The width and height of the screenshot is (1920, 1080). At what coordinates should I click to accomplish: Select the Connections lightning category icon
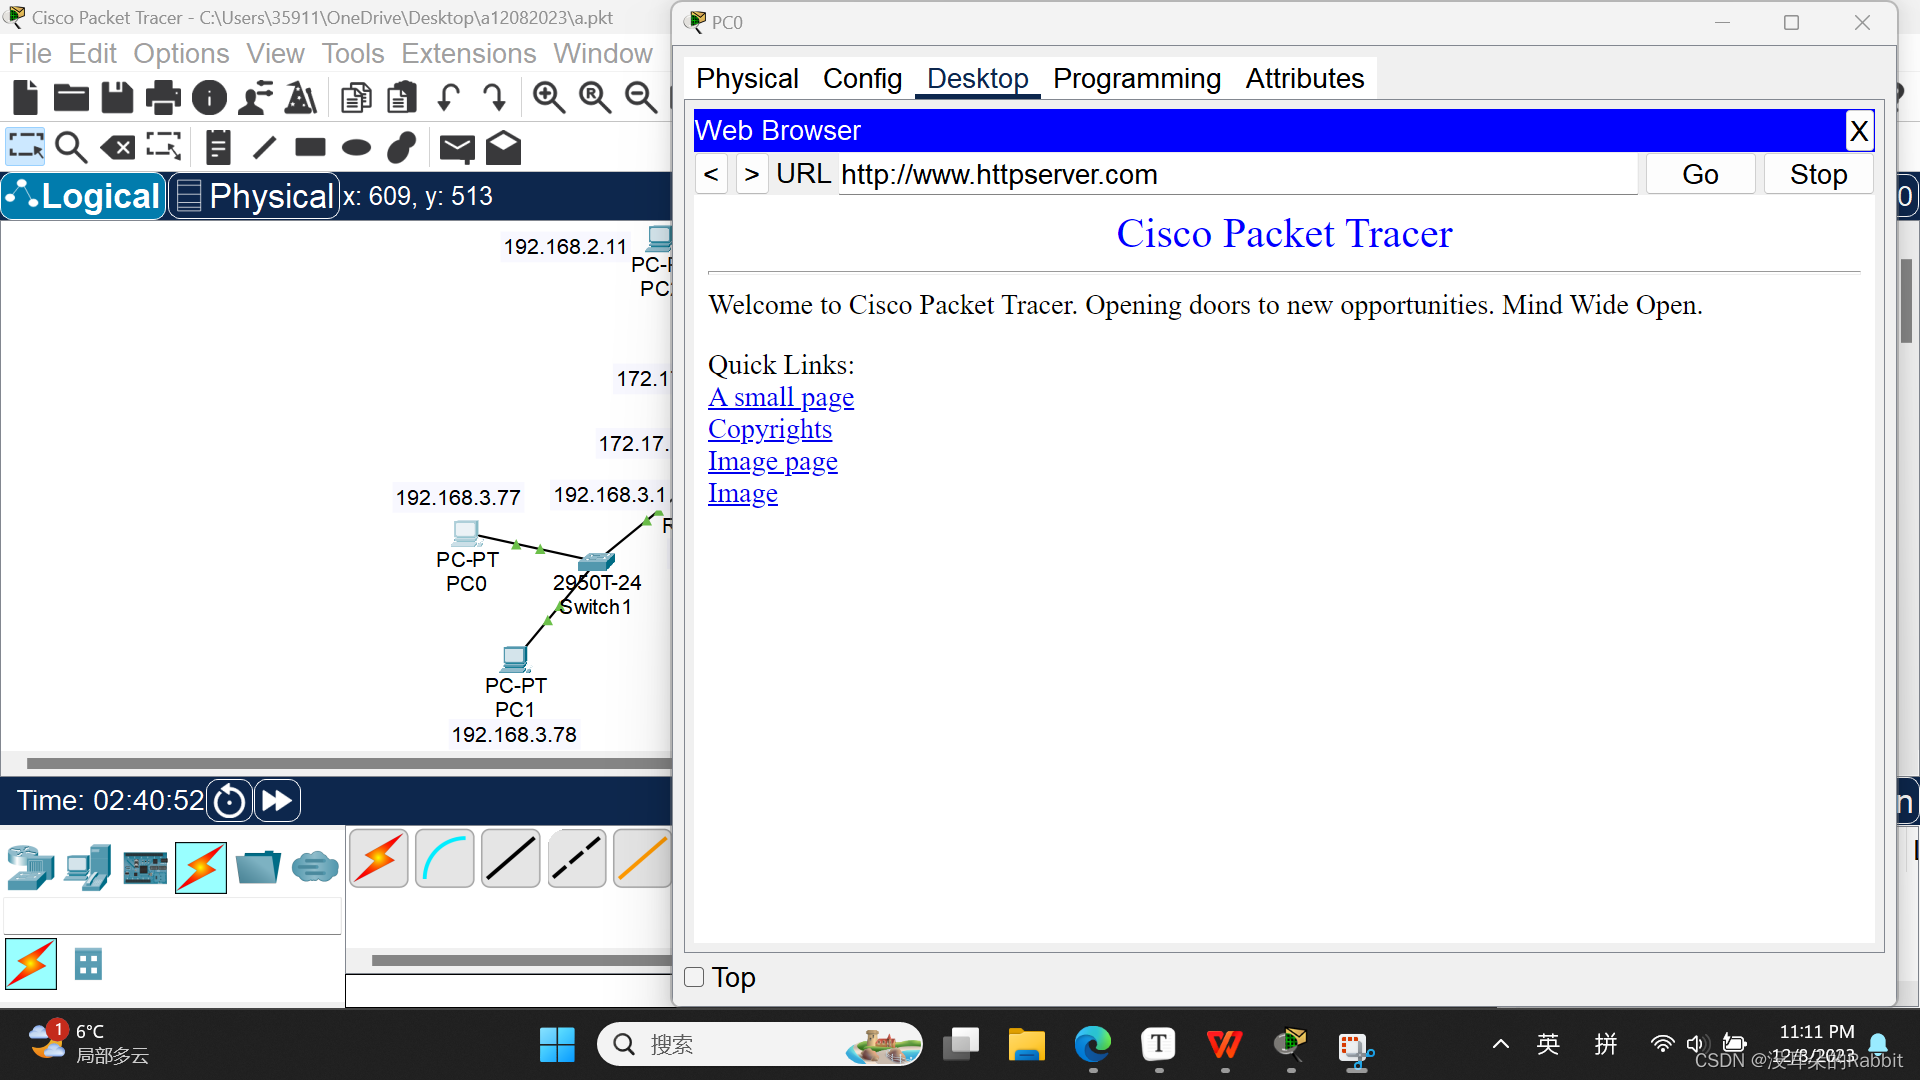pos(201,867)
